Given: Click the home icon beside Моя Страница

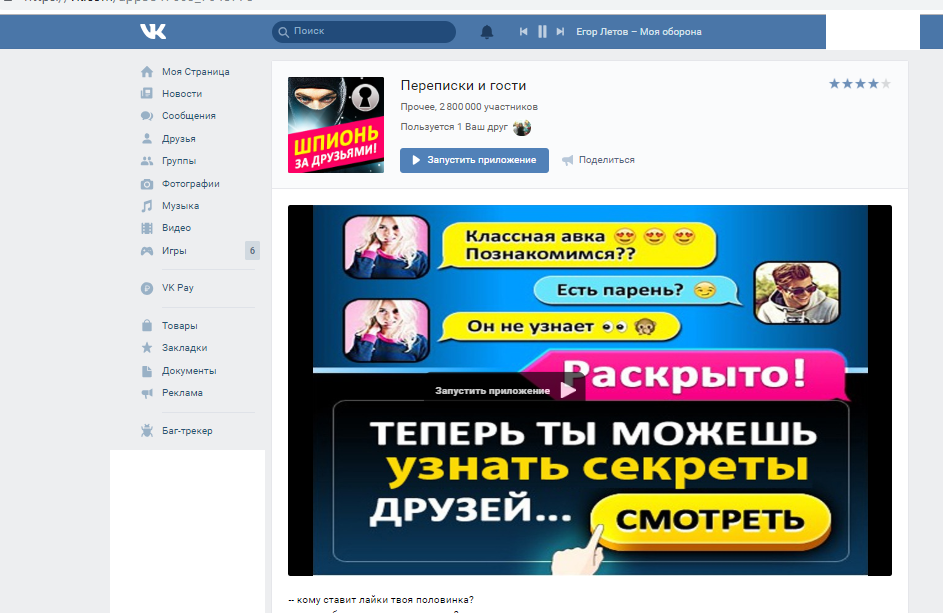Looking at the screenshot, I should coord(147,72).
